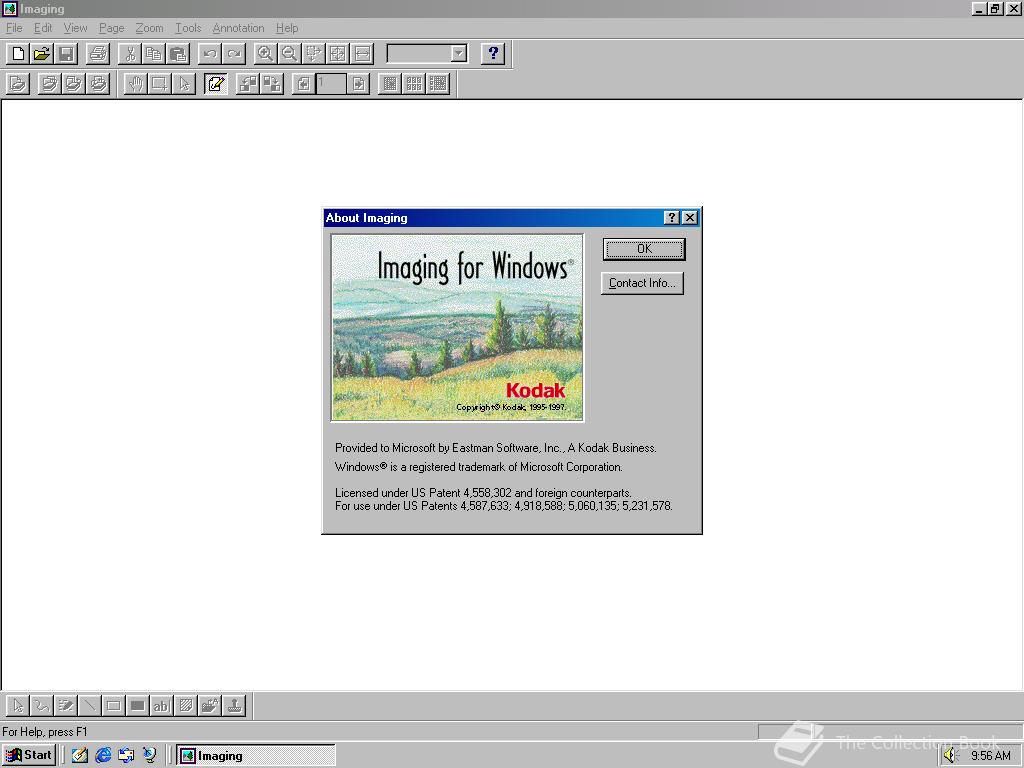1024x768 pixels.
Task: Click the Zoom Out magnifier icon
Action: (289, 54)
